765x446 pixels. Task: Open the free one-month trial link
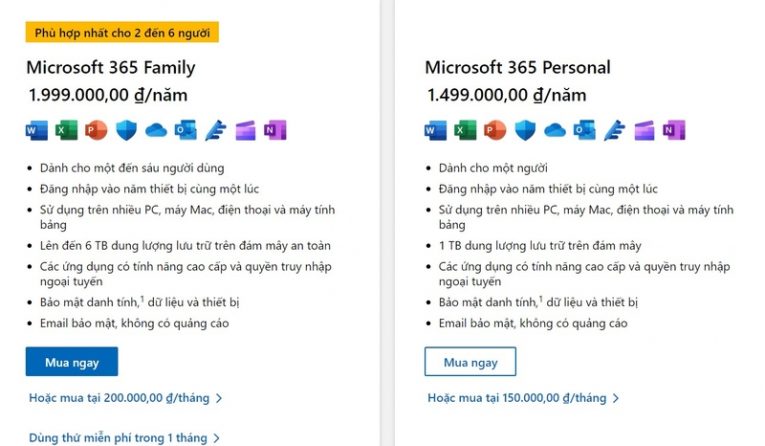tap(124, 438)
